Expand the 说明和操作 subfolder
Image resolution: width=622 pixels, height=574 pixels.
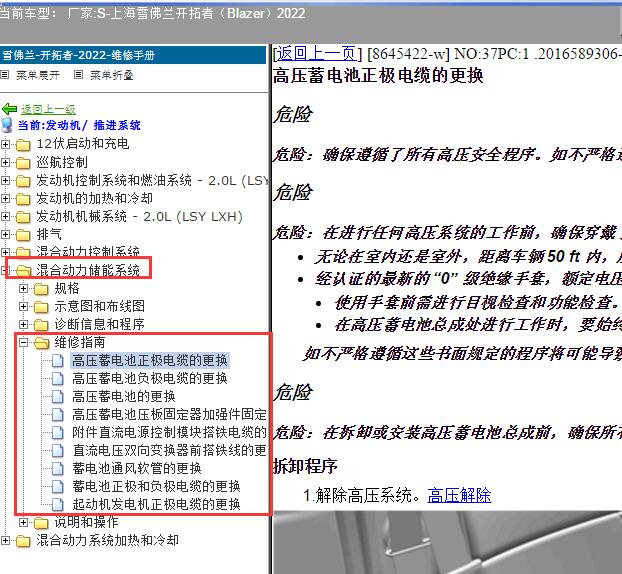pyautogui.click(x=23, y=522)
